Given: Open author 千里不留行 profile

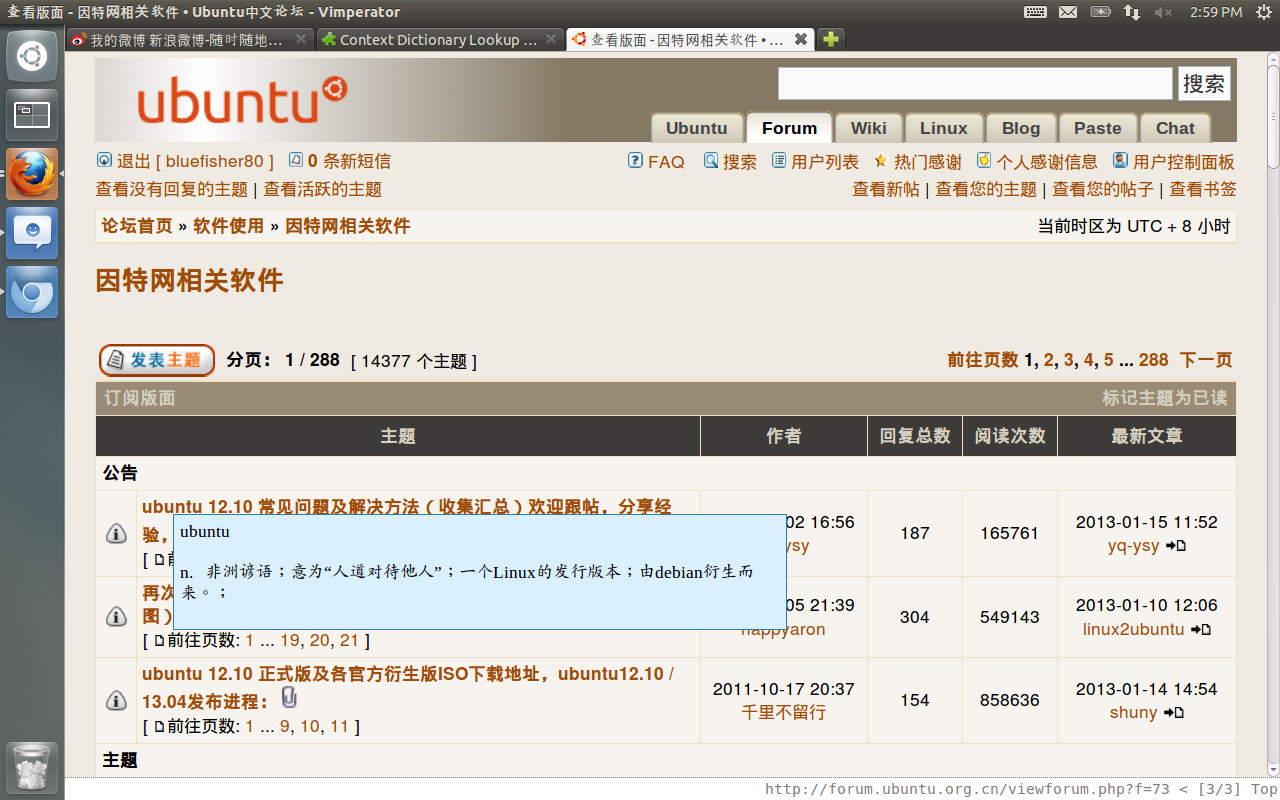Looking at the screenshot, I should click(783, 713).
